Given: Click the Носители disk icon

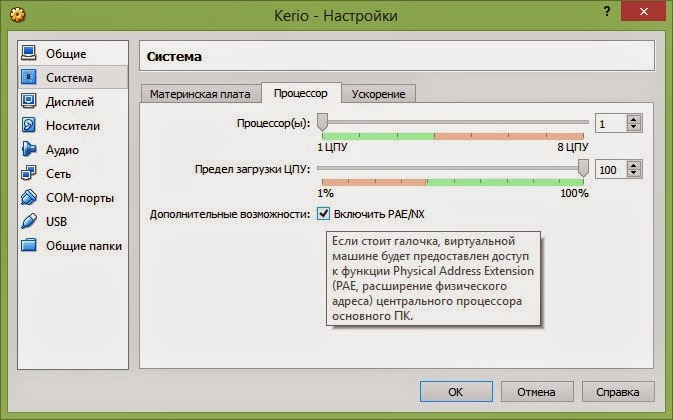Looking at the screenshot, I should pyautogui.click(x=29, y=125).
